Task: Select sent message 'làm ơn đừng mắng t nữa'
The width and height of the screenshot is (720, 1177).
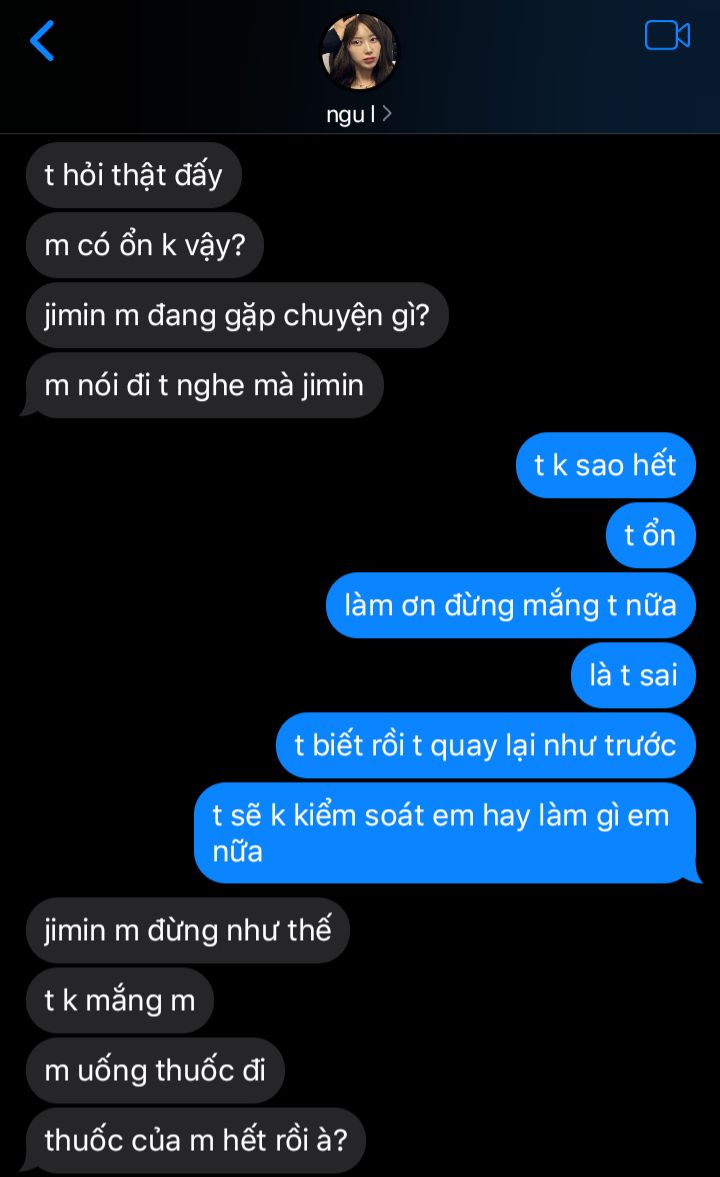Action: (511, 605)
